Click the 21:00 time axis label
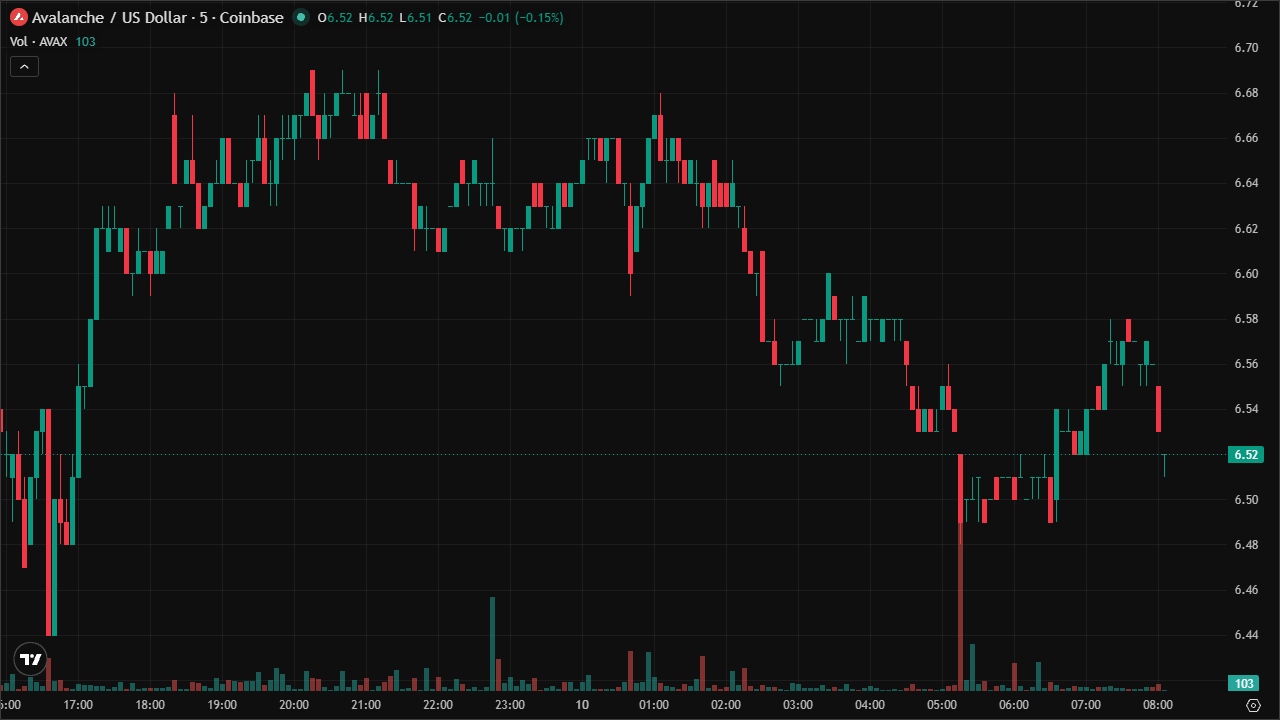The image size is (1280, 720). tap(366, 705)
